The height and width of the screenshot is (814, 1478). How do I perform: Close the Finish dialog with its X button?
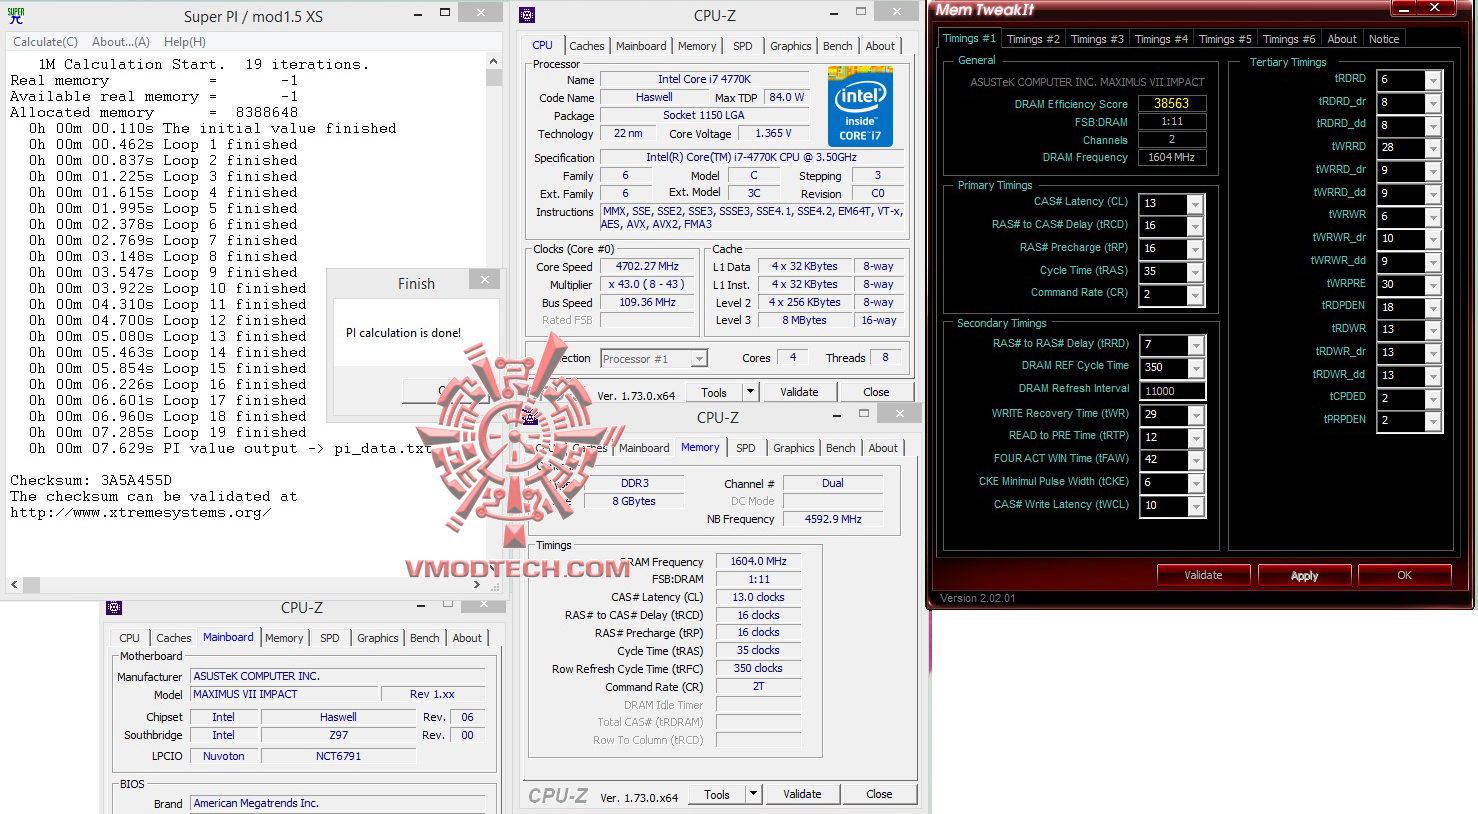(x=485, y=281)
